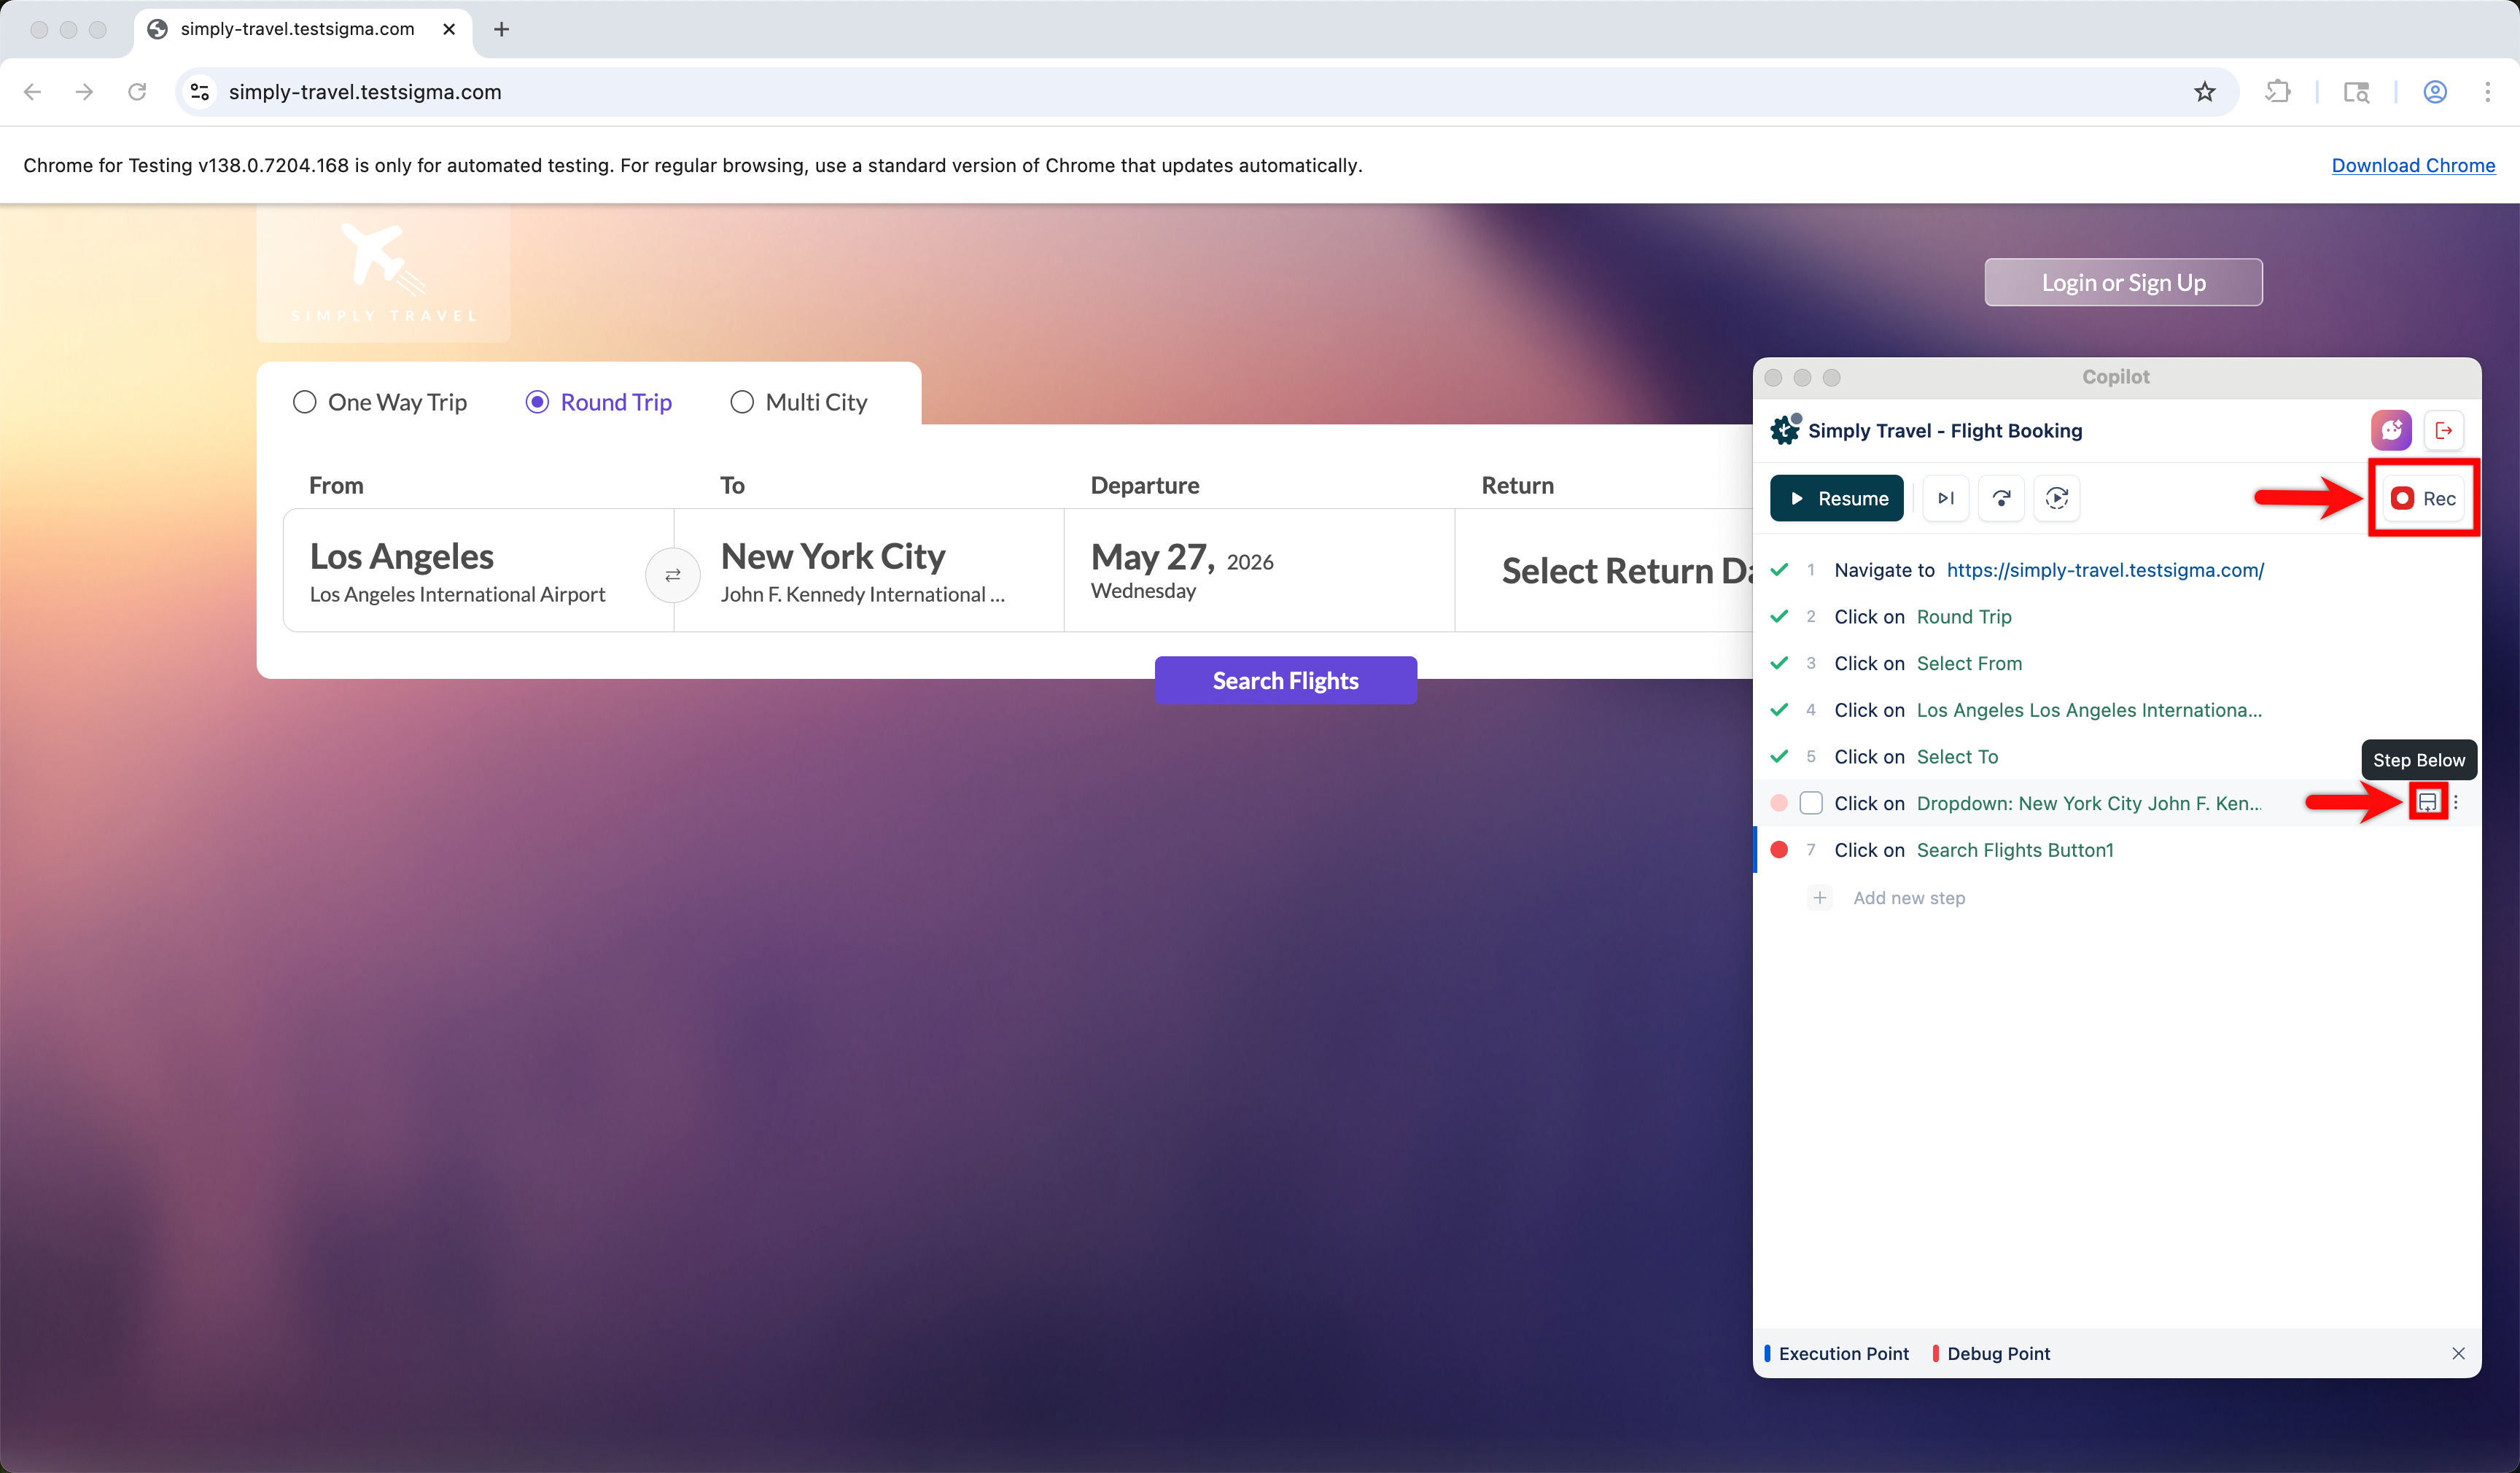2520x1473 pixels.
Task: Click the Step Below icon on step 6
Action: pos(2428,802)
